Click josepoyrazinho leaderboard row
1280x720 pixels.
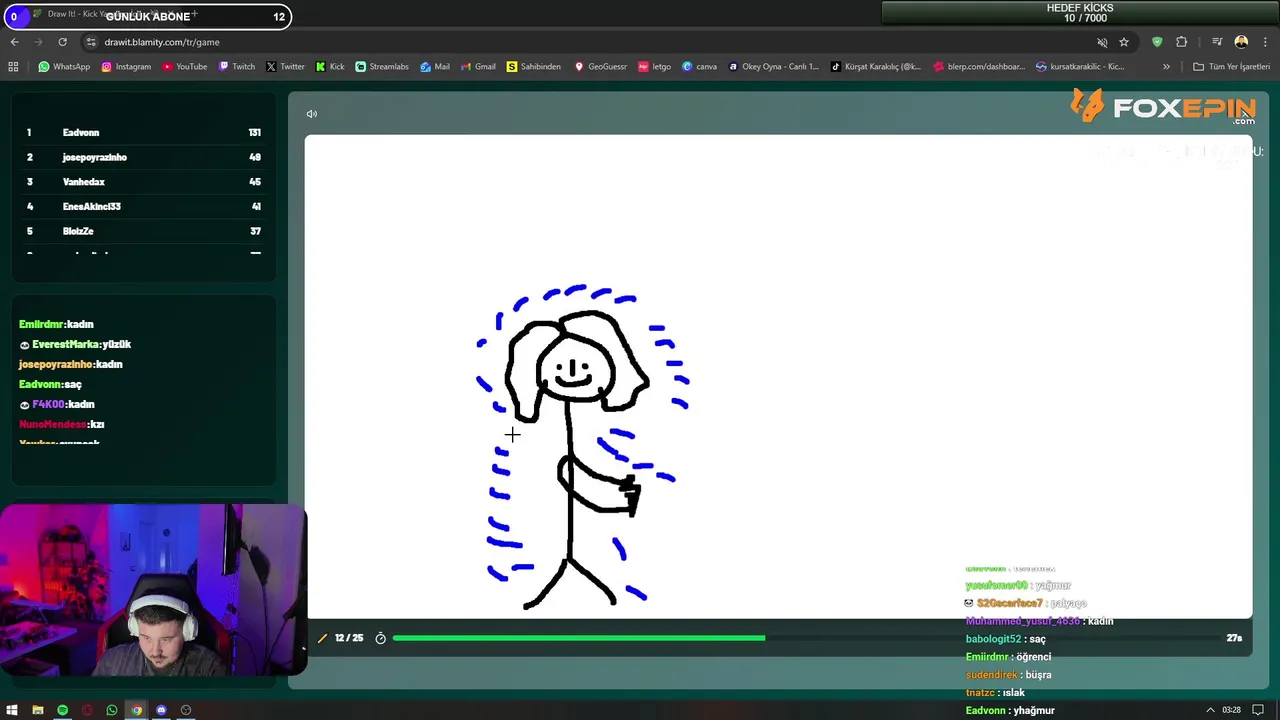143,157
